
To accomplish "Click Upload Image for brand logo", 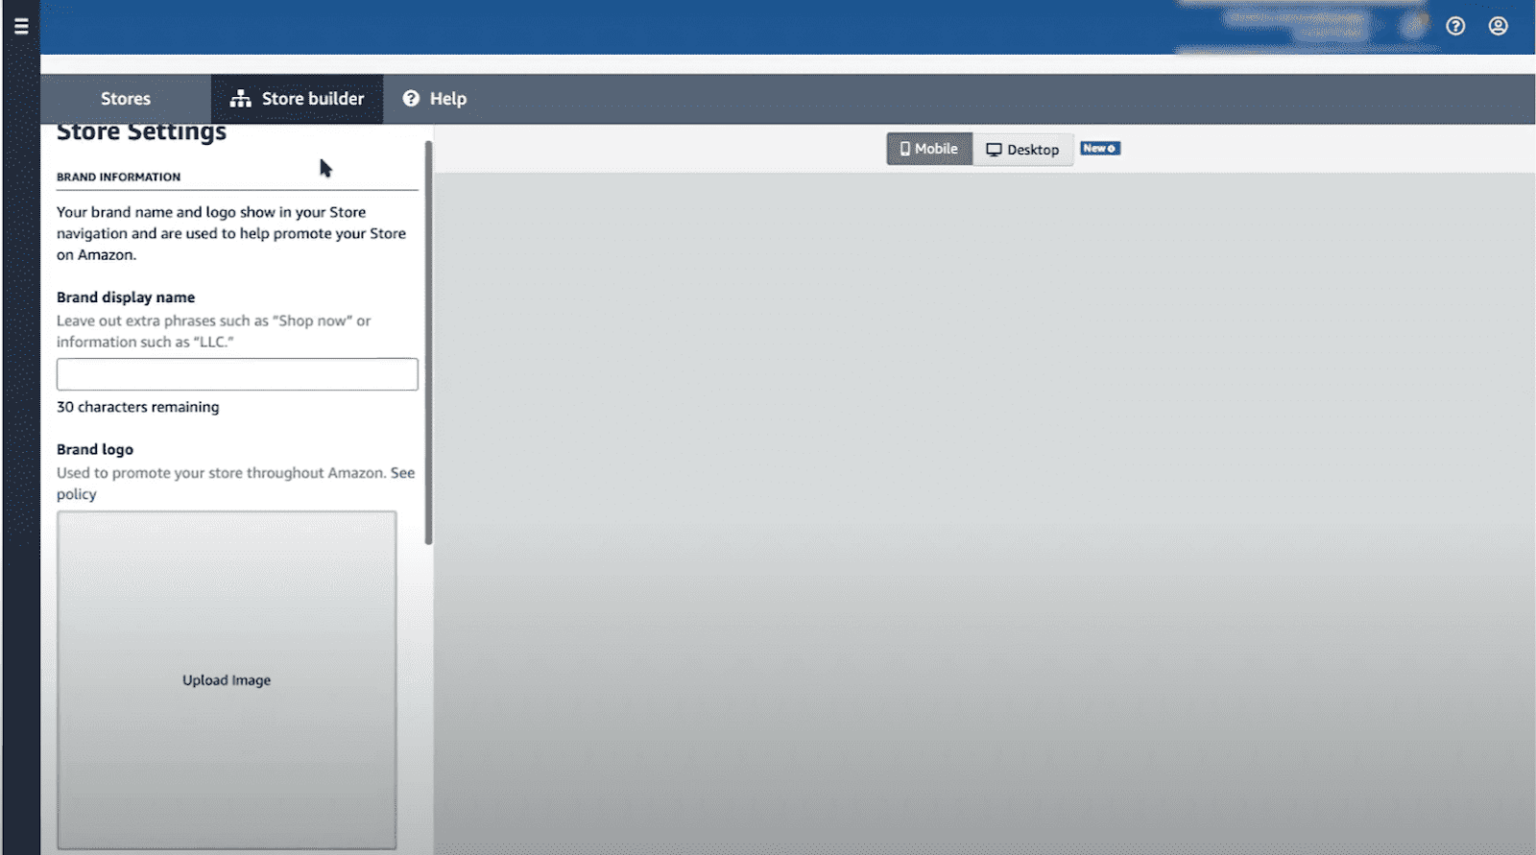I will click(226, 680).
